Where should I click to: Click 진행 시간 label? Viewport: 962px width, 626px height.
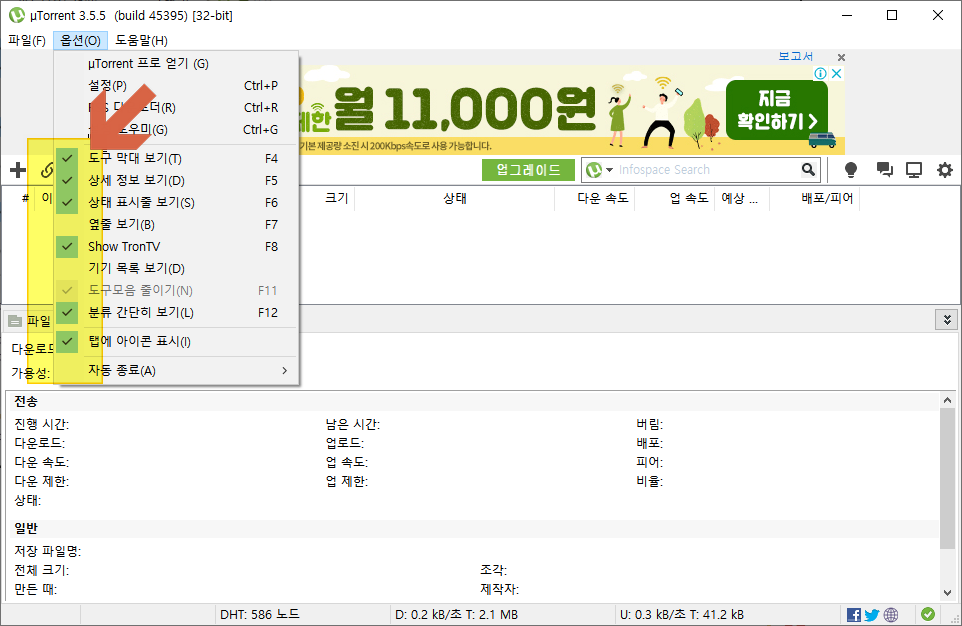pyautogui.click(x=42, y=424)
